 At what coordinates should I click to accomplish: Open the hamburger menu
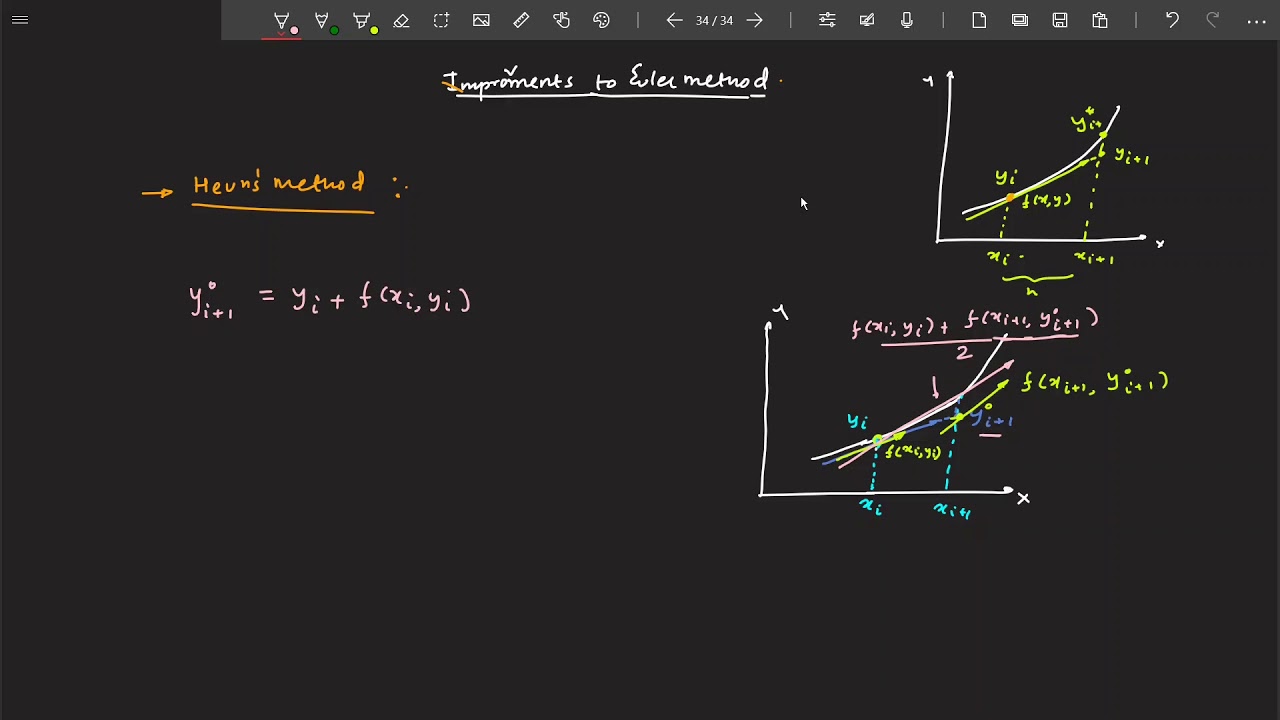pyautogui.click(x=19, y=20)
